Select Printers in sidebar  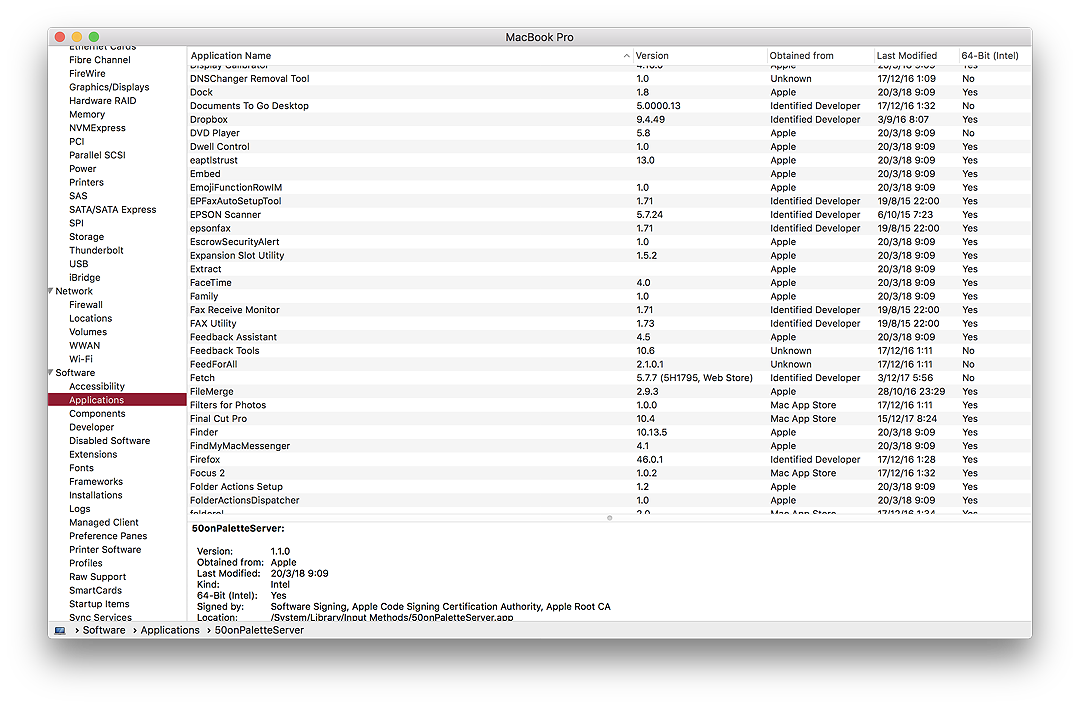click(x=86, y=183)
